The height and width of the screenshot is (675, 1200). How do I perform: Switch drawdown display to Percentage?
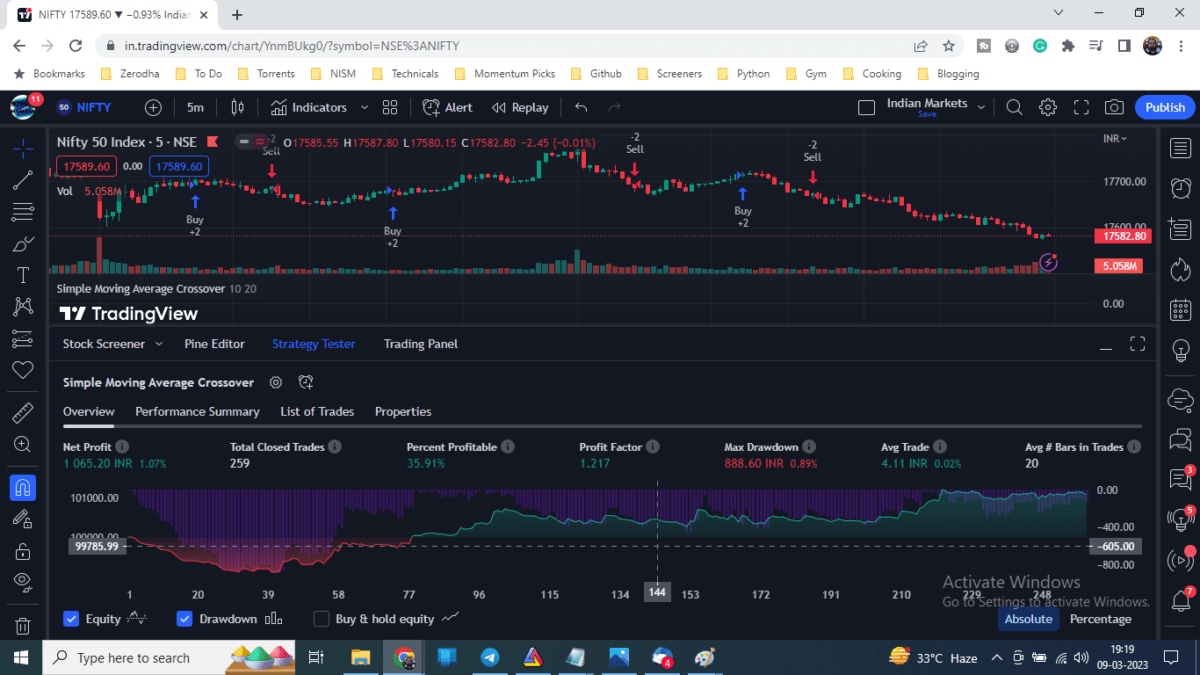(x=1100, y=619)
